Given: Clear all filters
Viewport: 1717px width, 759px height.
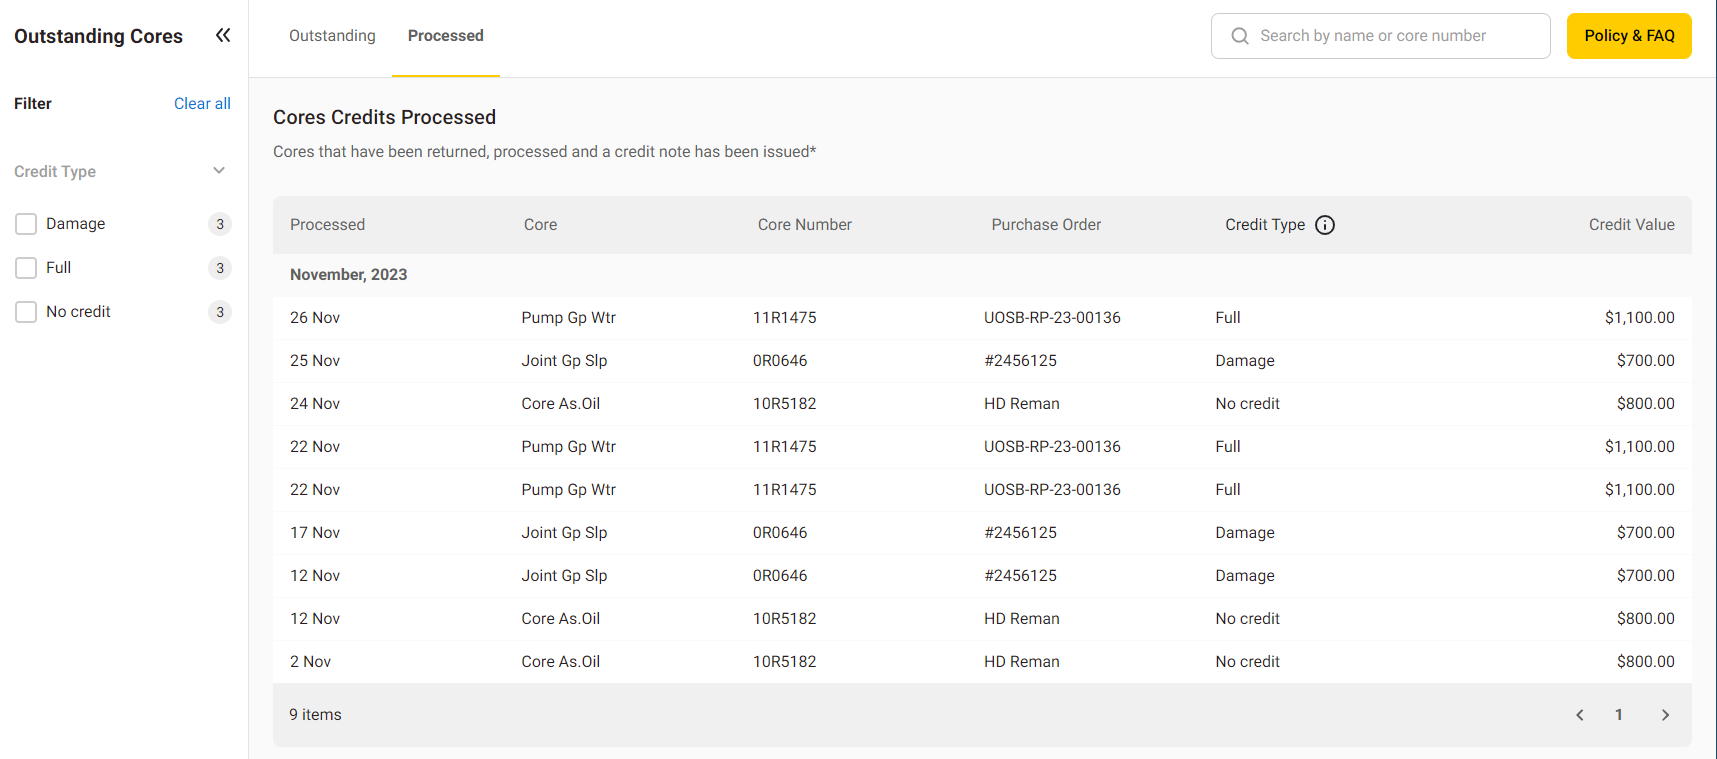Looking at the screenshot, I should pos(202,104).
